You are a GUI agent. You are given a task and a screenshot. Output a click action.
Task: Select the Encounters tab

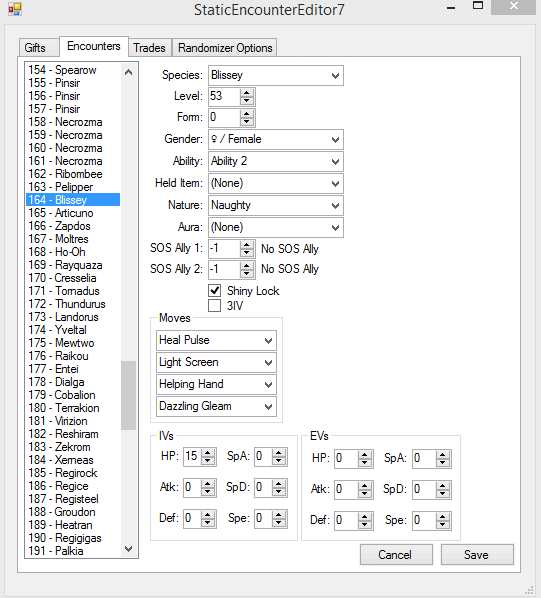tap(94, 46)
